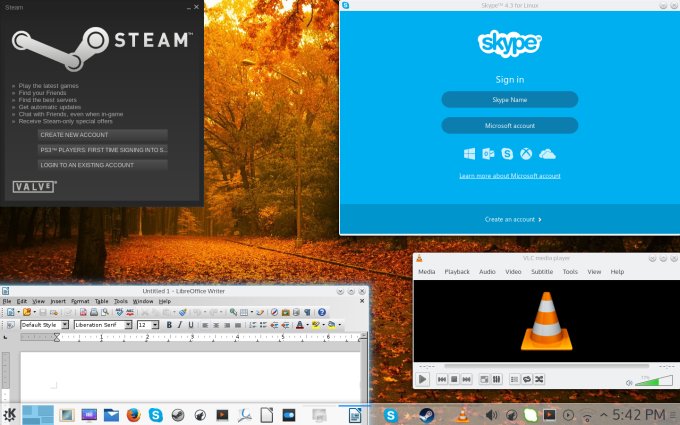Open the font size dropdown showing 12
The height and width of the screenshot is (425, 680).
(x=154, y=325)
